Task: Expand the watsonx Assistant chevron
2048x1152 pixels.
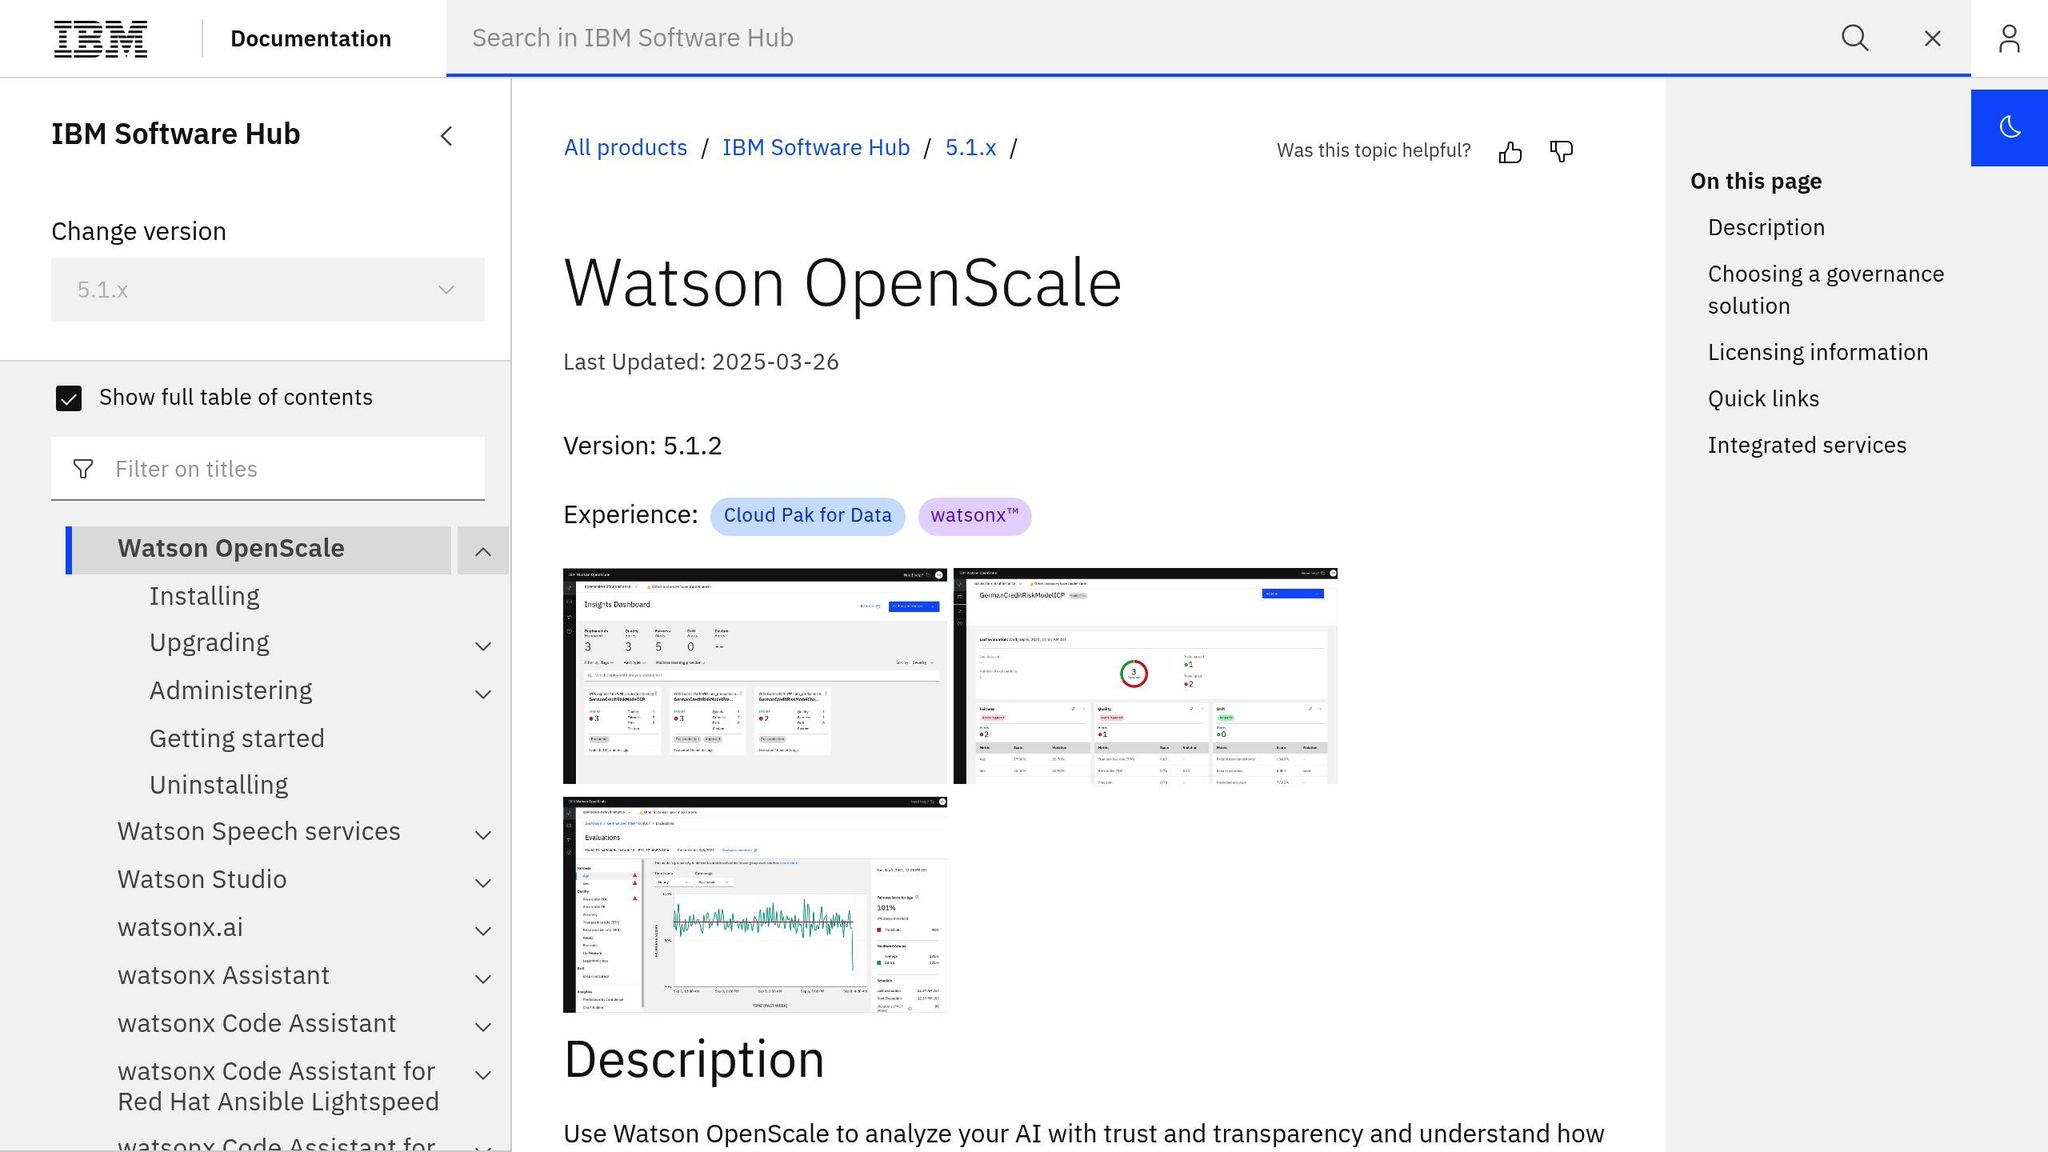Action: pyautogui.click(x=483, y=979)
